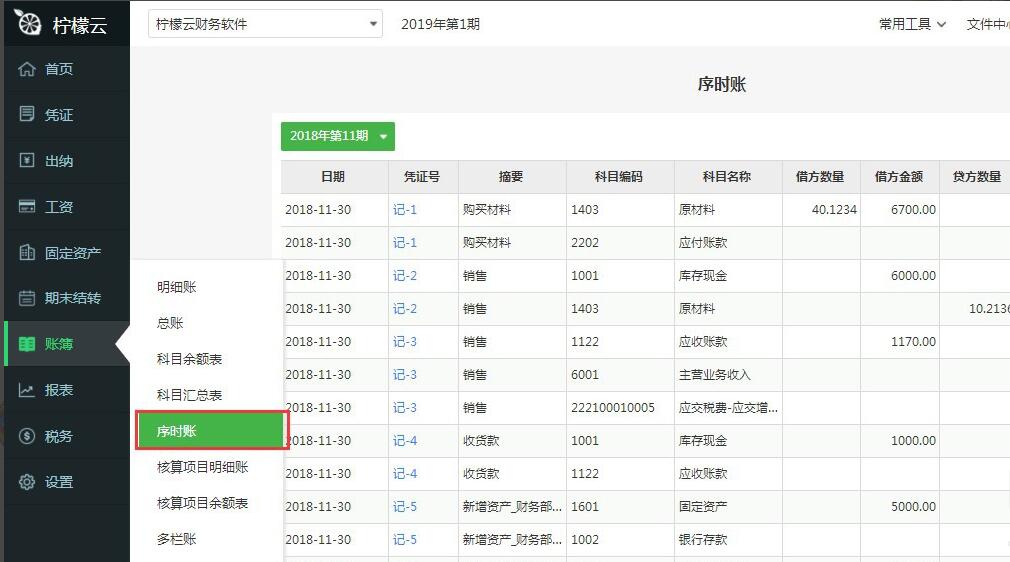Select 科目余额表 in the submenu

(189, 359)
